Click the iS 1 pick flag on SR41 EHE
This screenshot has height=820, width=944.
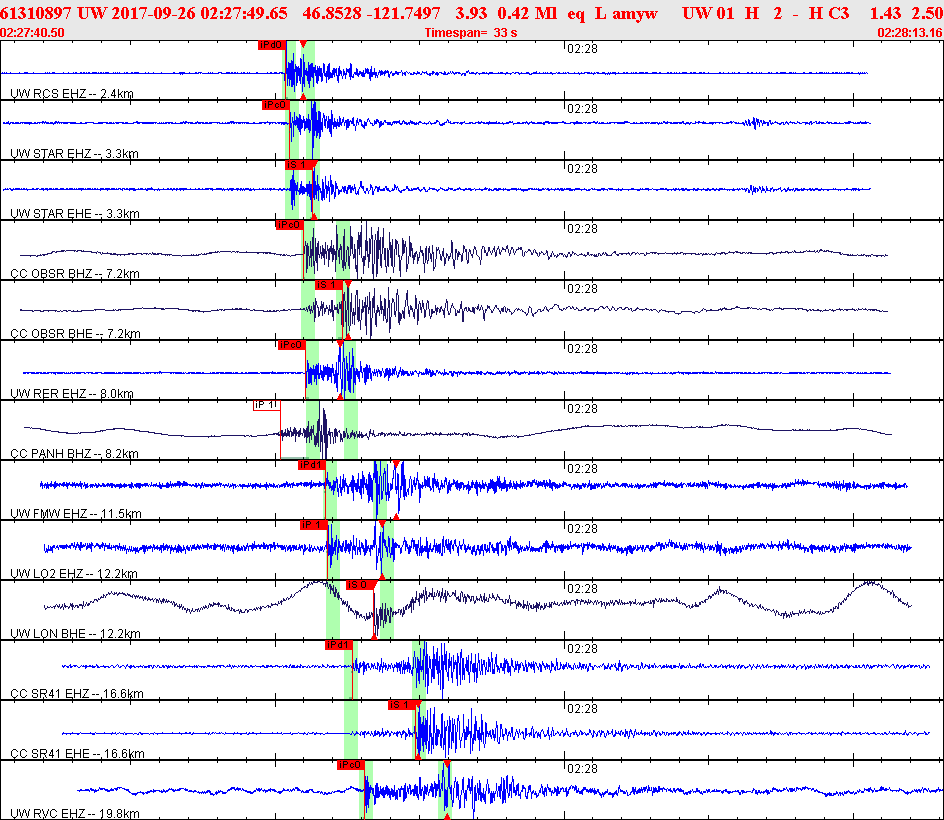pos(402,705)
